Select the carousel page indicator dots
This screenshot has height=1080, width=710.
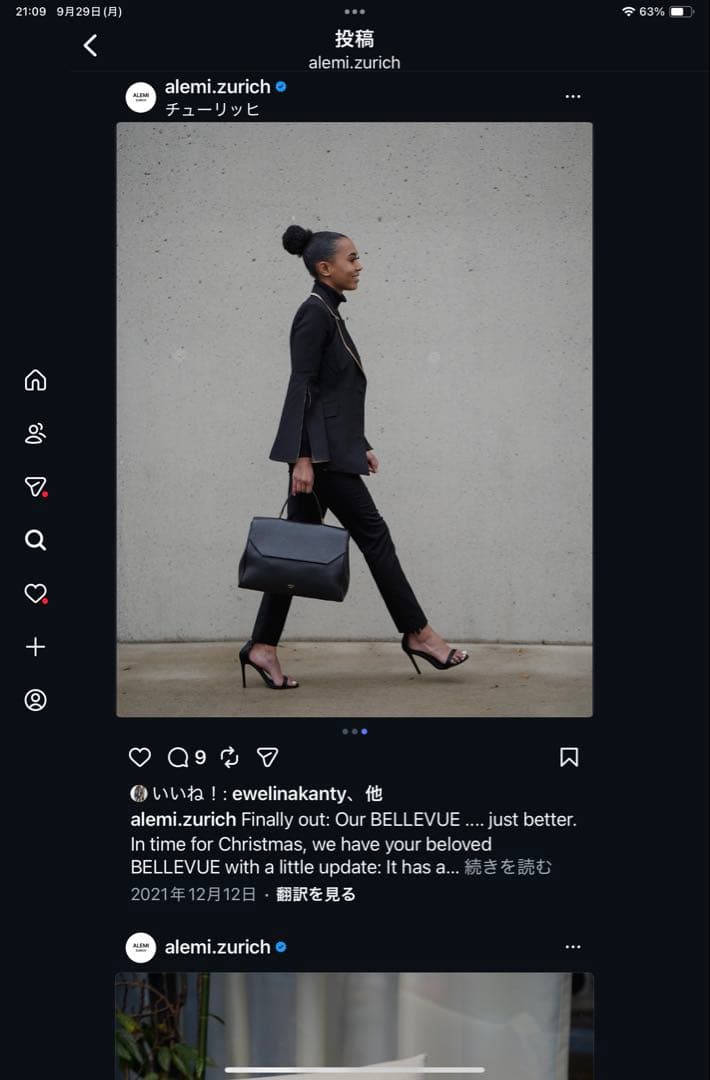click(355, 731)
